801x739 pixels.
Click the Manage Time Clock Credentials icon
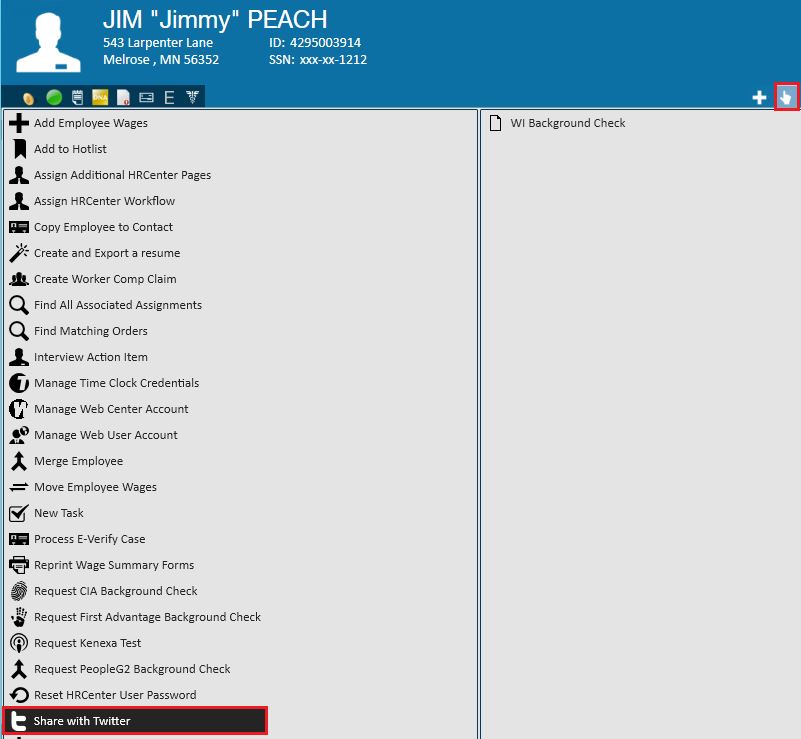19,383
